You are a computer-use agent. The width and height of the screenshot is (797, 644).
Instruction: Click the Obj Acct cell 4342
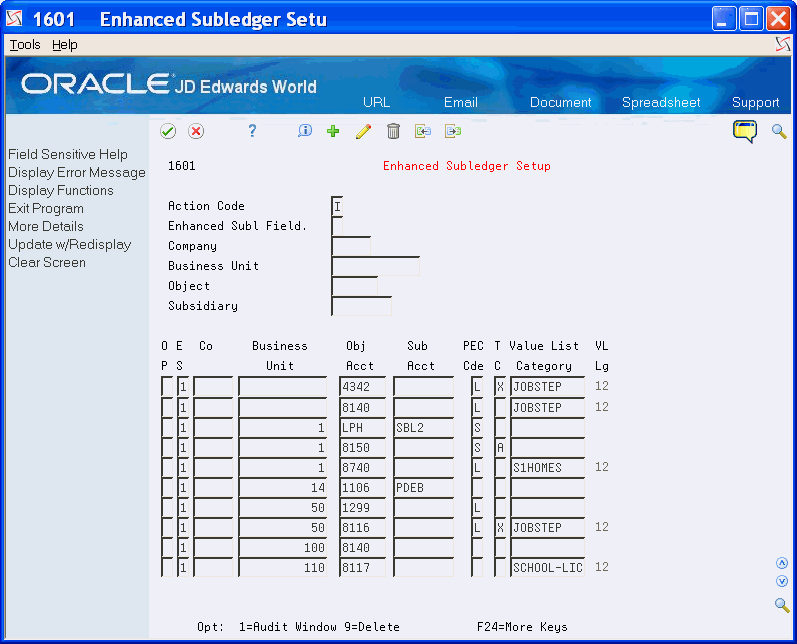click(x=362, y=386)
